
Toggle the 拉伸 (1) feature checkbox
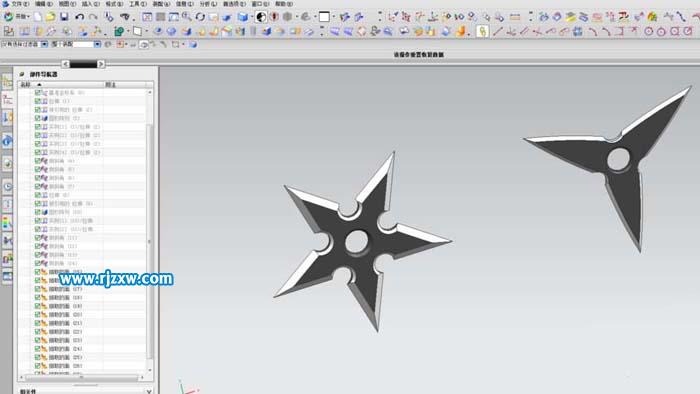pyautogui.click(x=38, y=101)
